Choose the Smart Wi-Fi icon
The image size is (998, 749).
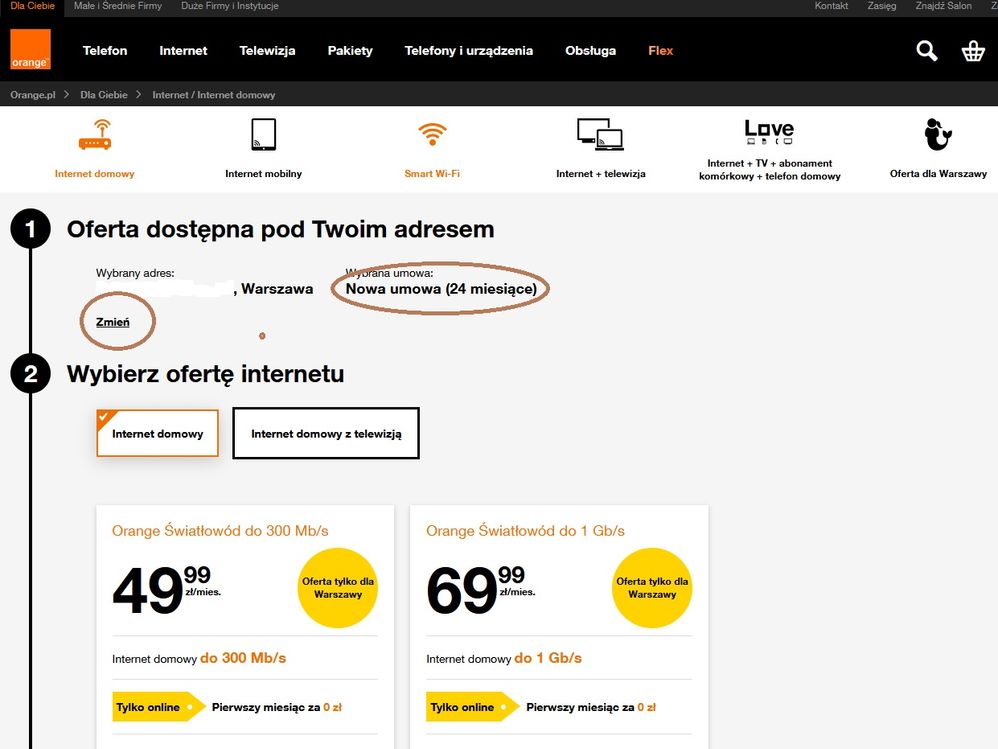point(432,134)
